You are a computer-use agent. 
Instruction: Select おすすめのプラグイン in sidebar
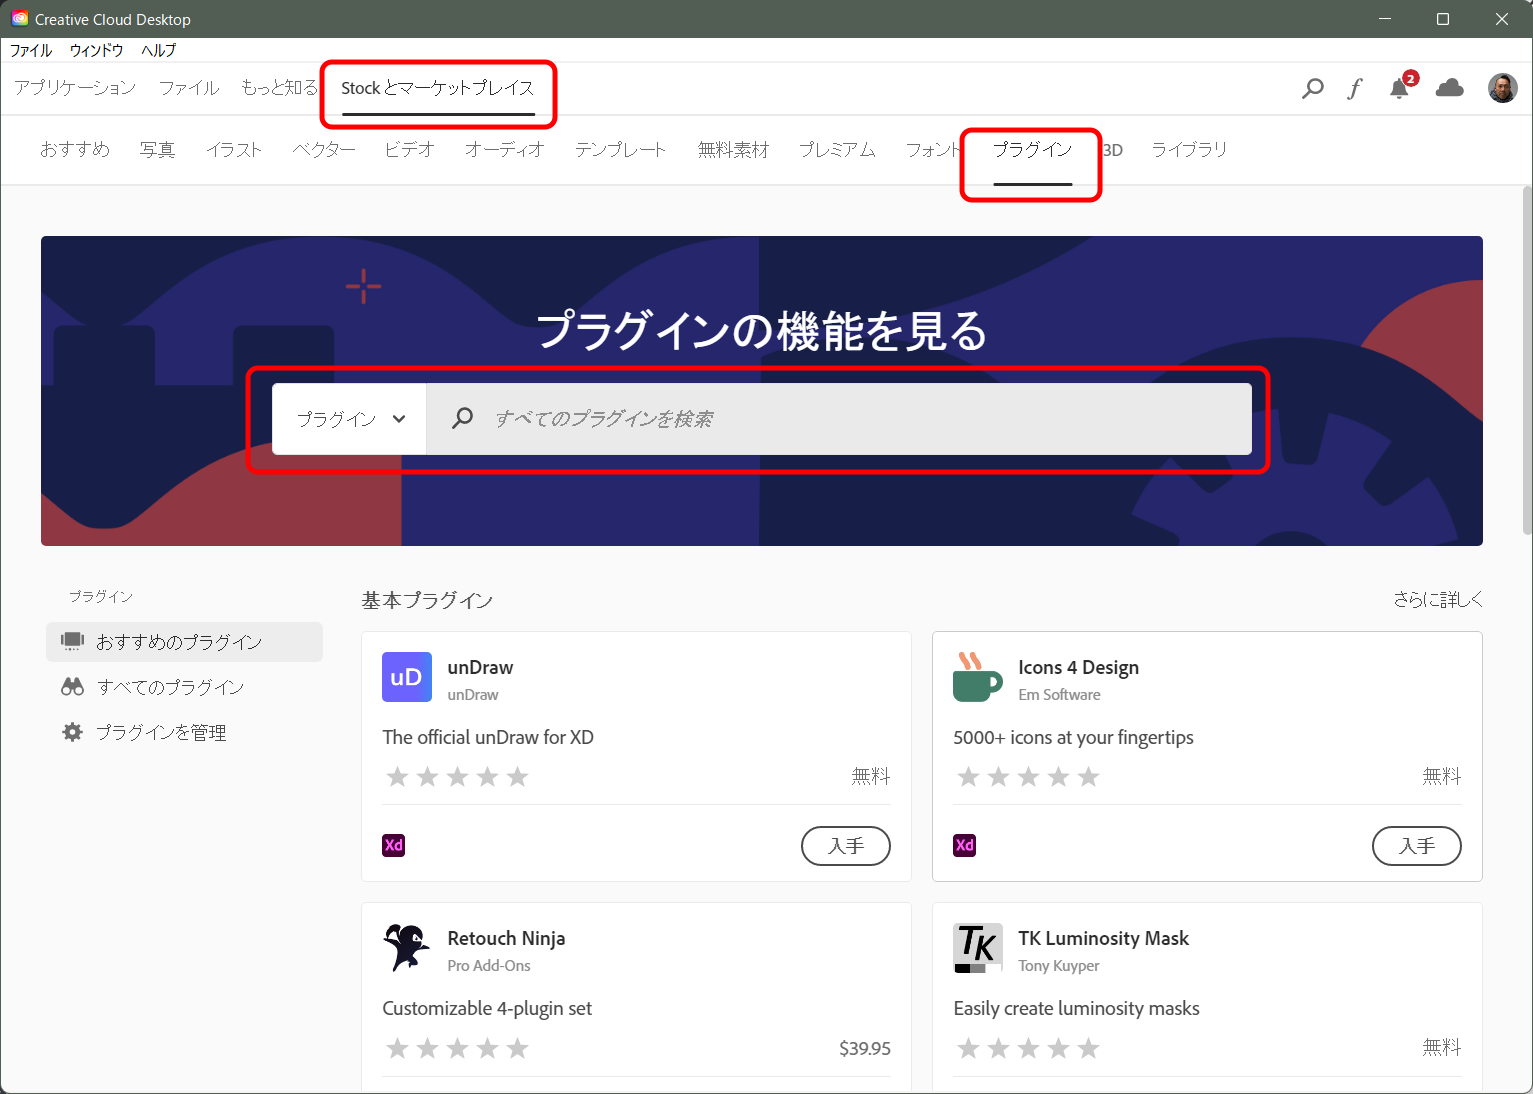(x=184, y=642)
